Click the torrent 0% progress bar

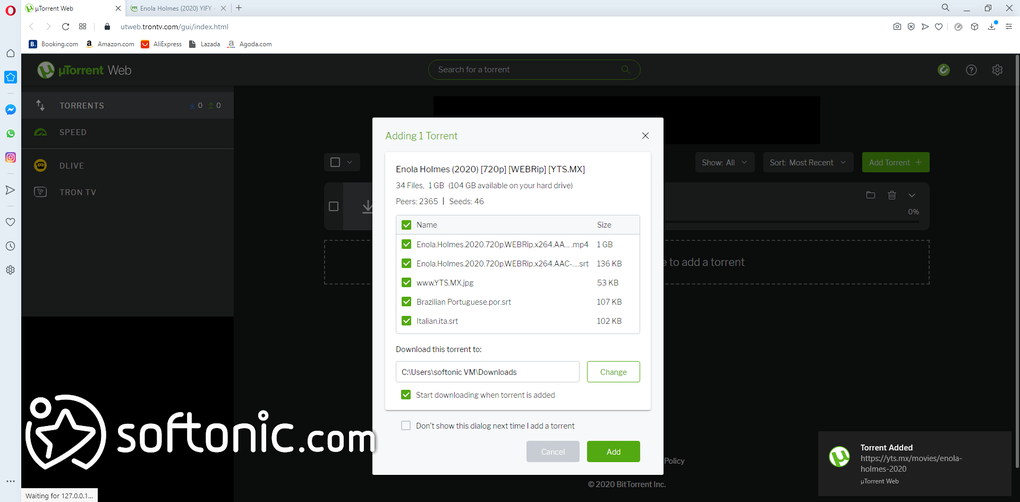coord(790,222)
